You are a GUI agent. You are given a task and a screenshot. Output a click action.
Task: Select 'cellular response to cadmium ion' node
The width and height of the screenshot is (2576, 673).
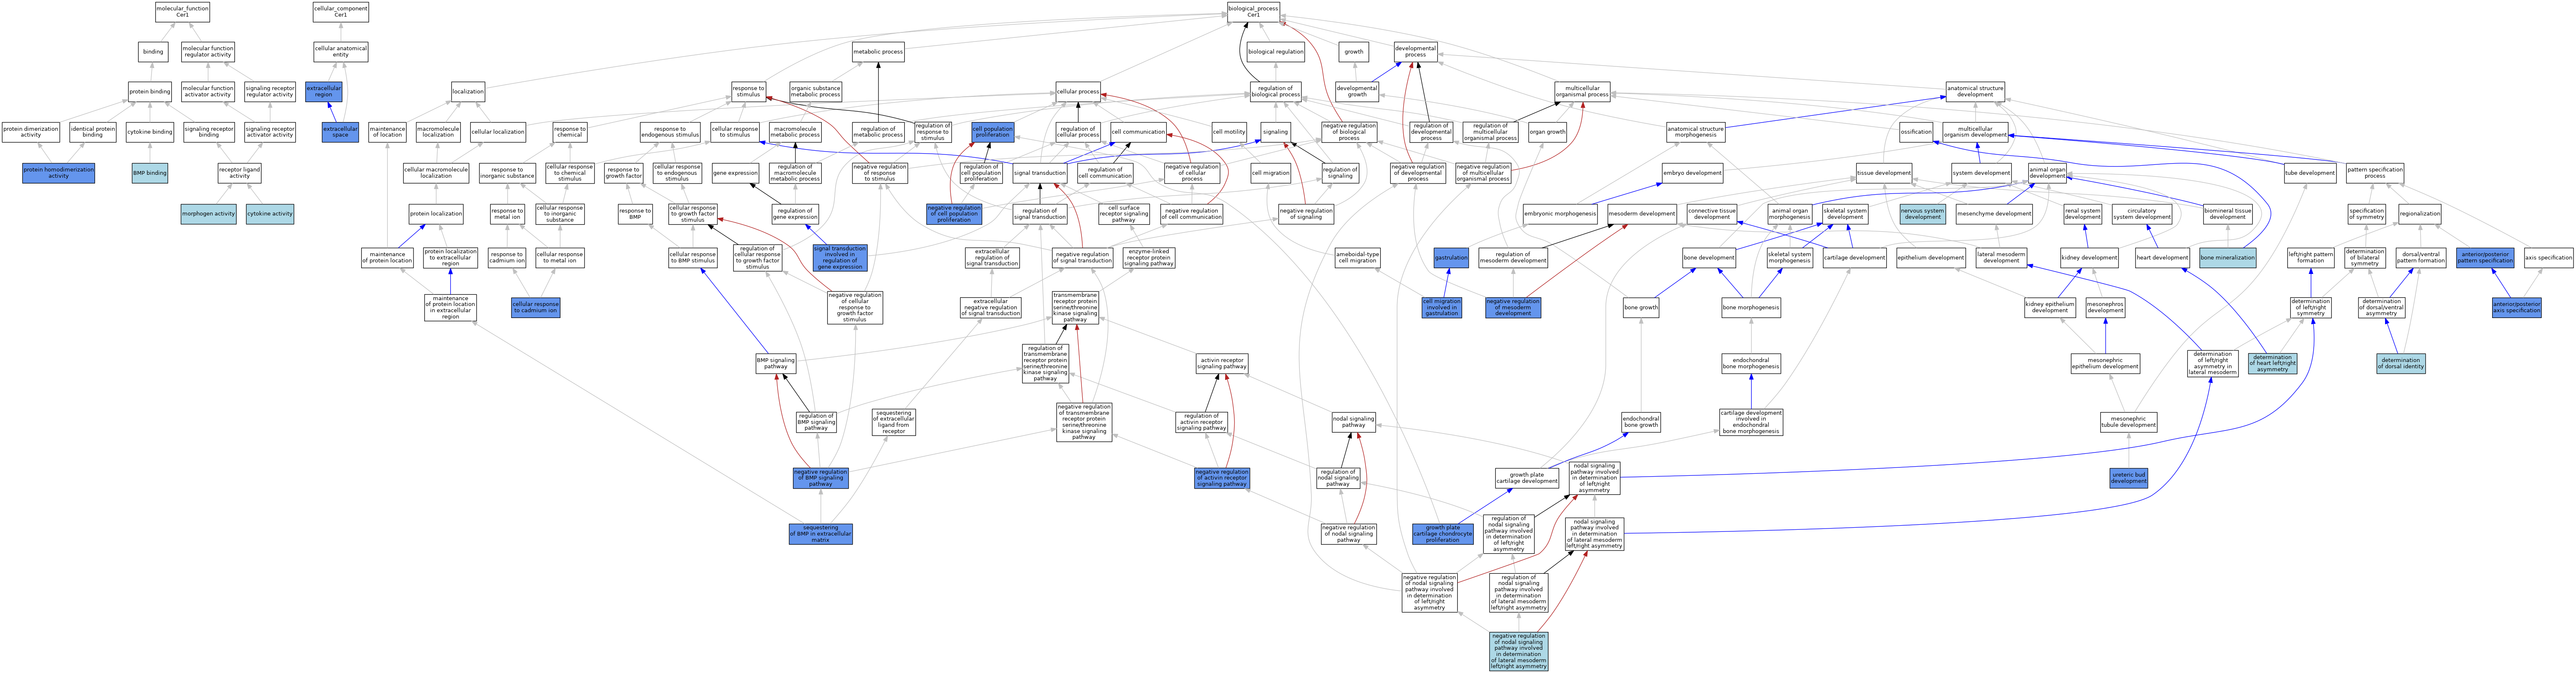point(536,308)
